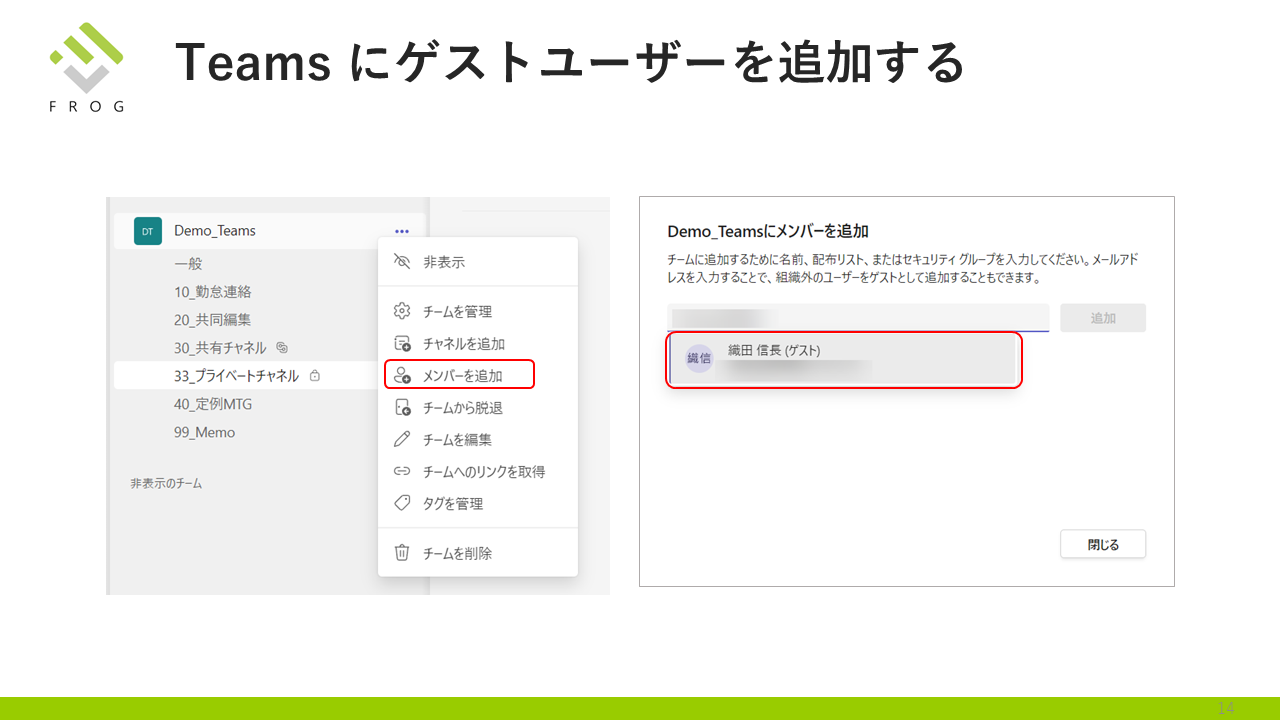Choose タグを管理 from the context menu
This screenshot has width=1280, height=720.
tap(478, 503)
